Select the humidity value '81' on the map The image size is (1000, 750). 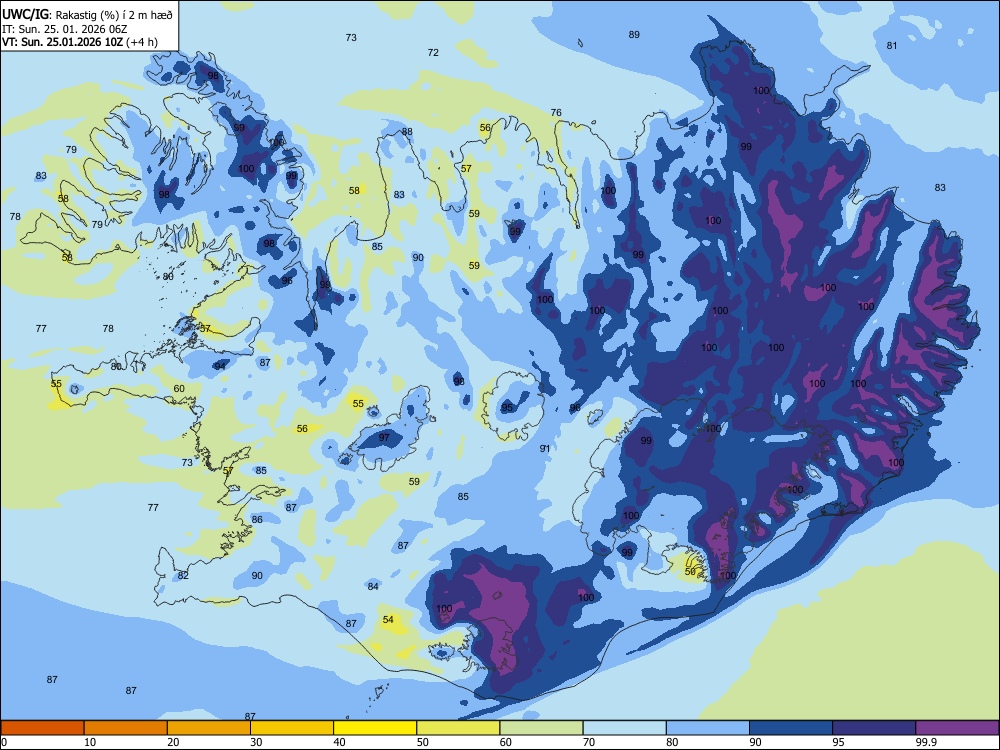pos(892,45)
